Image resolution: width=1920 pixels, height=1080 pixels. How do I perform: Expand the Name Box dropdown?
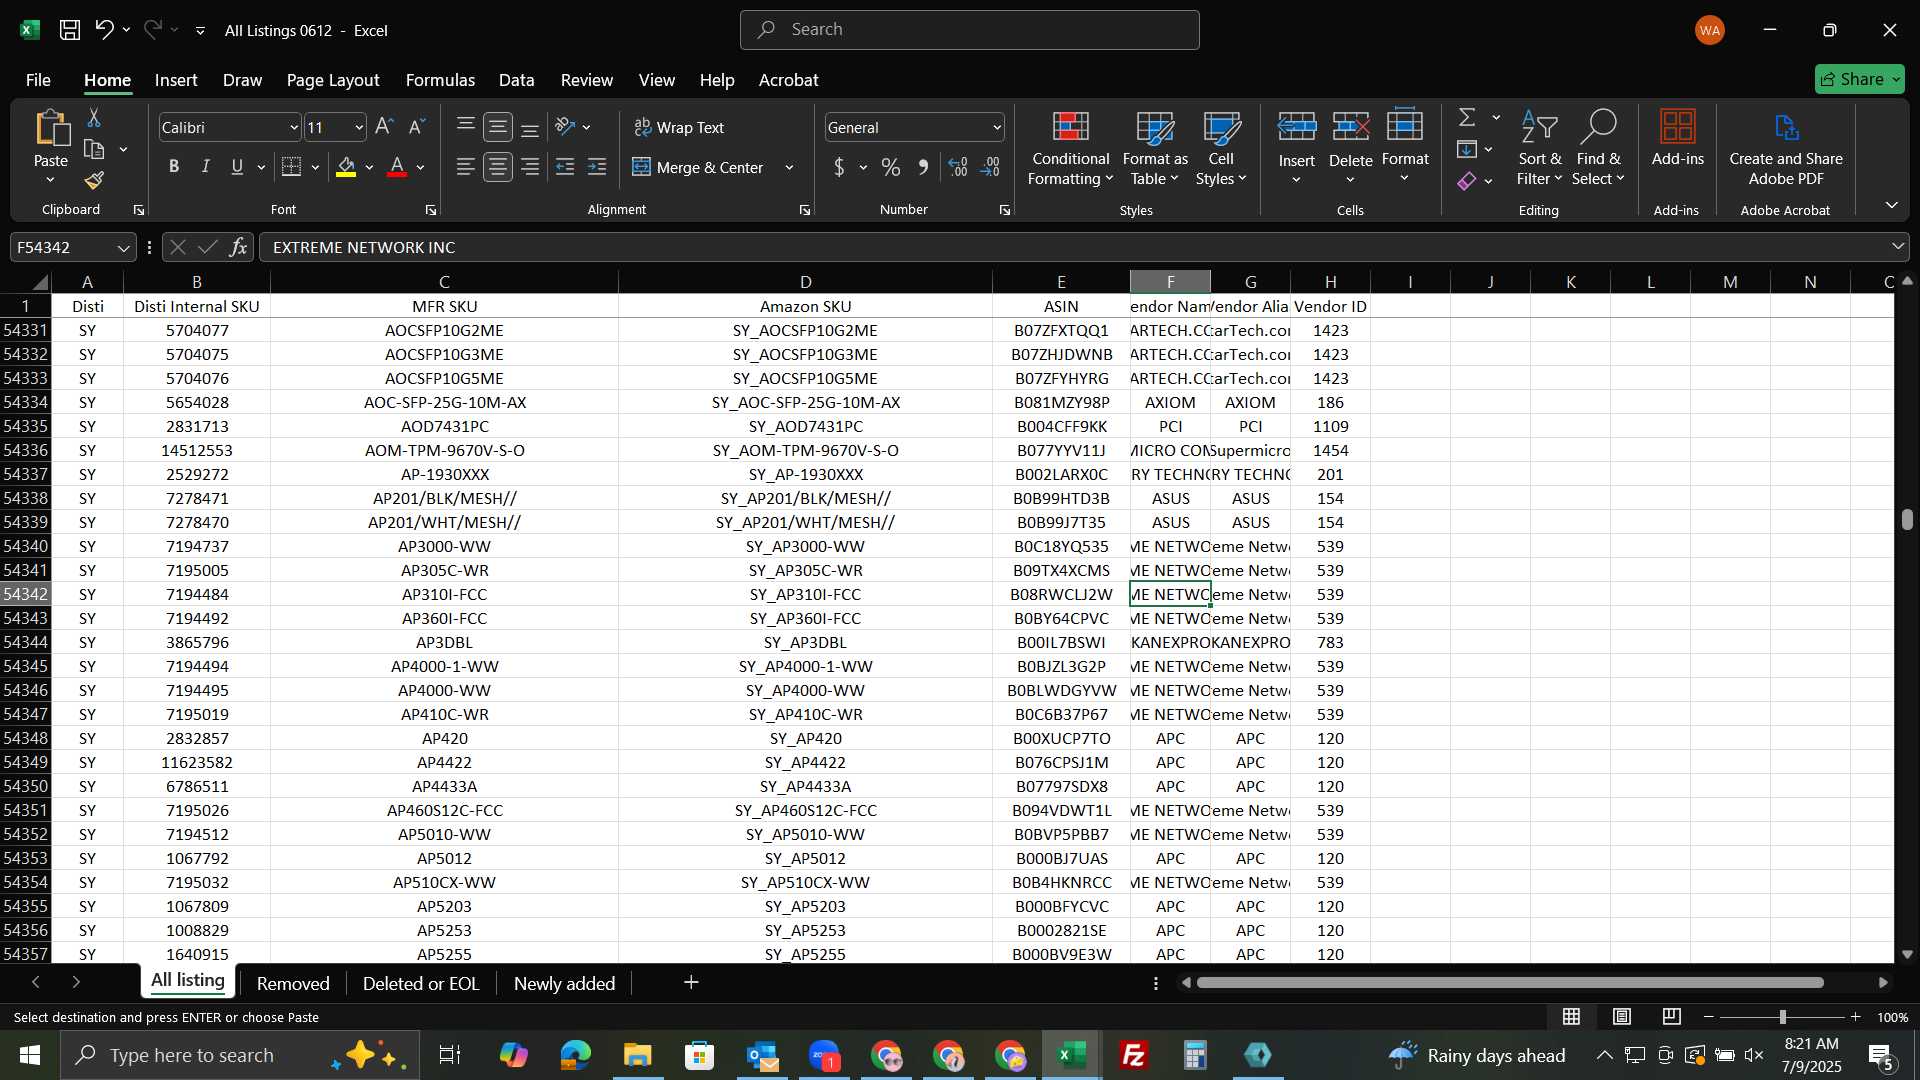pyautogui.click(x=123, y=247)
